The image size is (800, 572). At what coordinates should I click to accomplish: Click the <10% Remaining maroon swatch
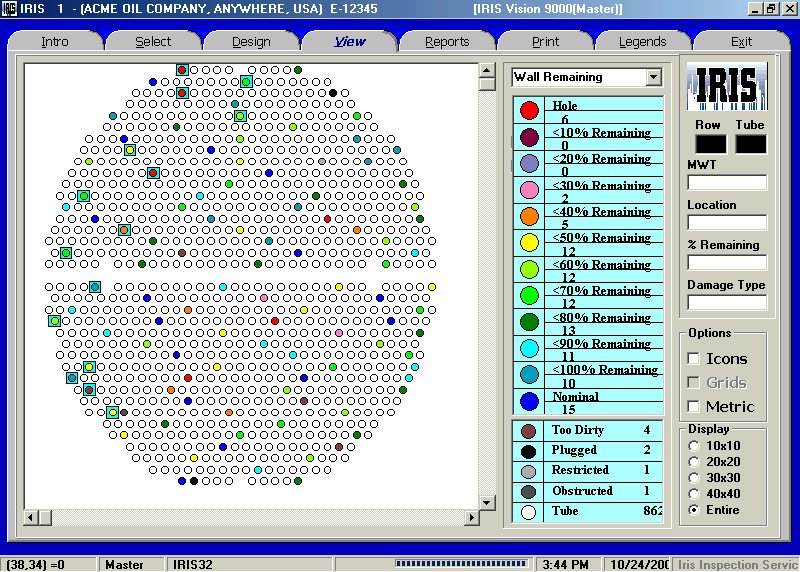(x=529, y=137)
